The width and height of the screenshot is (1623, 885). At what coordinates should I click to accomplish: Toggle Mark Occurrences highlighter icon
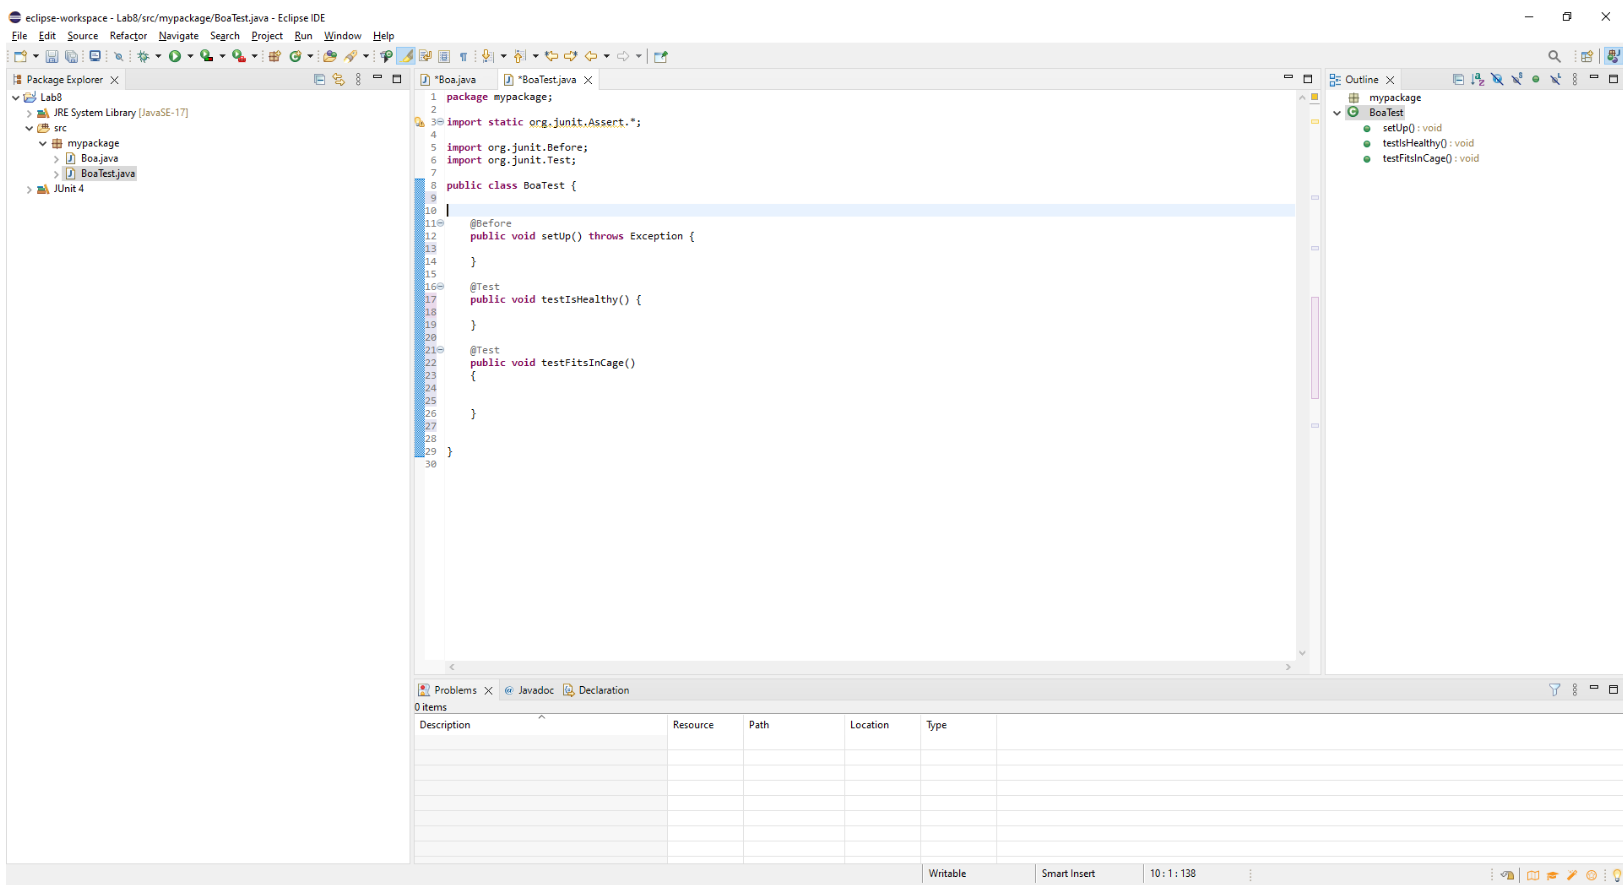406,56
